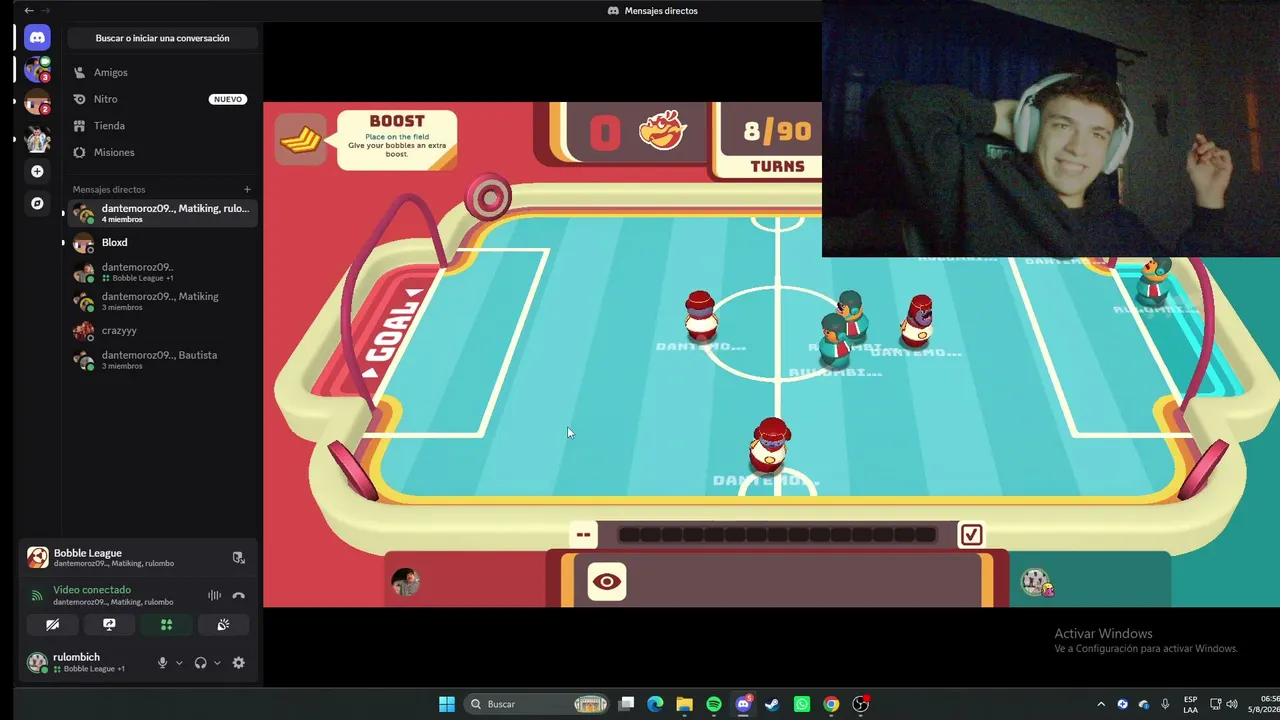
Task: Open Steam from the taskbar
Action: [772, 704]
